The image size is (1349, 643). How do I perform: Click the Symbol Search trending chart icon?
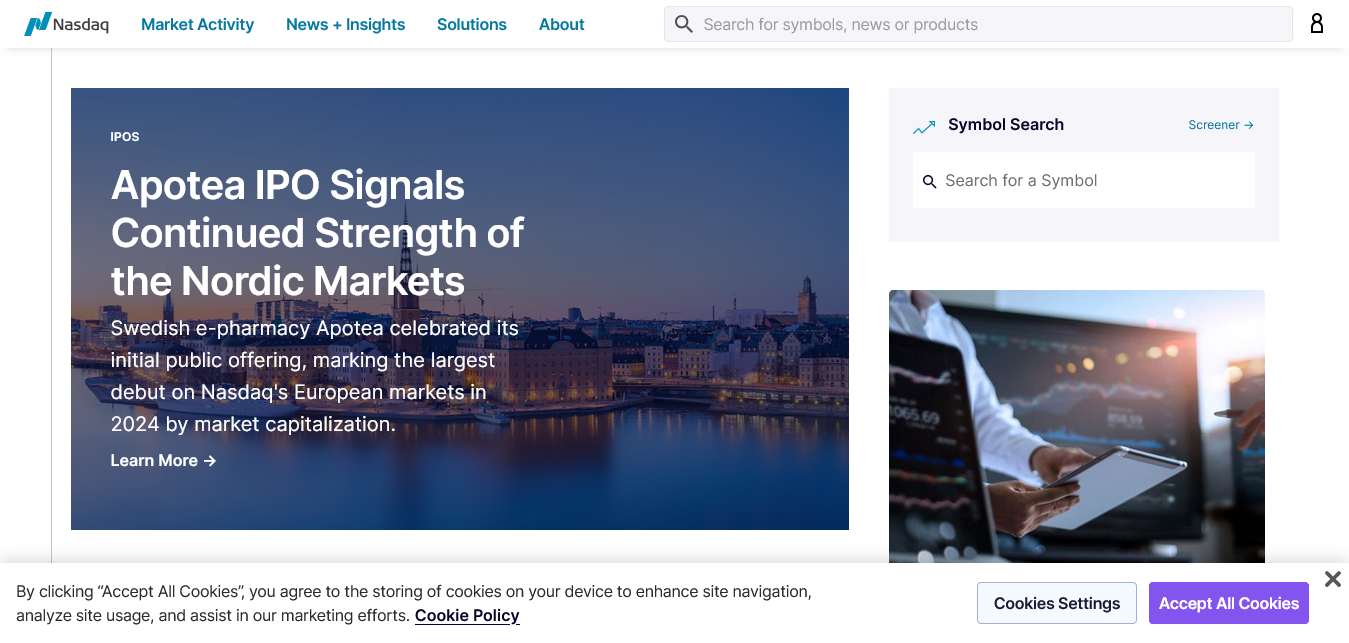pos(924,126)
